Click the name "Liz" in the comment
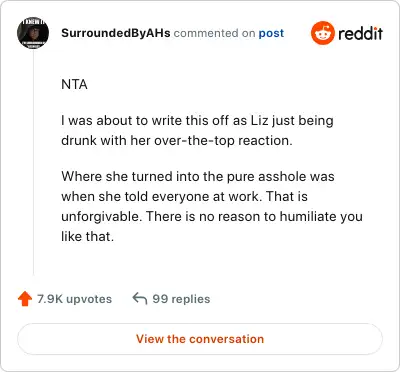 point(259,121)
